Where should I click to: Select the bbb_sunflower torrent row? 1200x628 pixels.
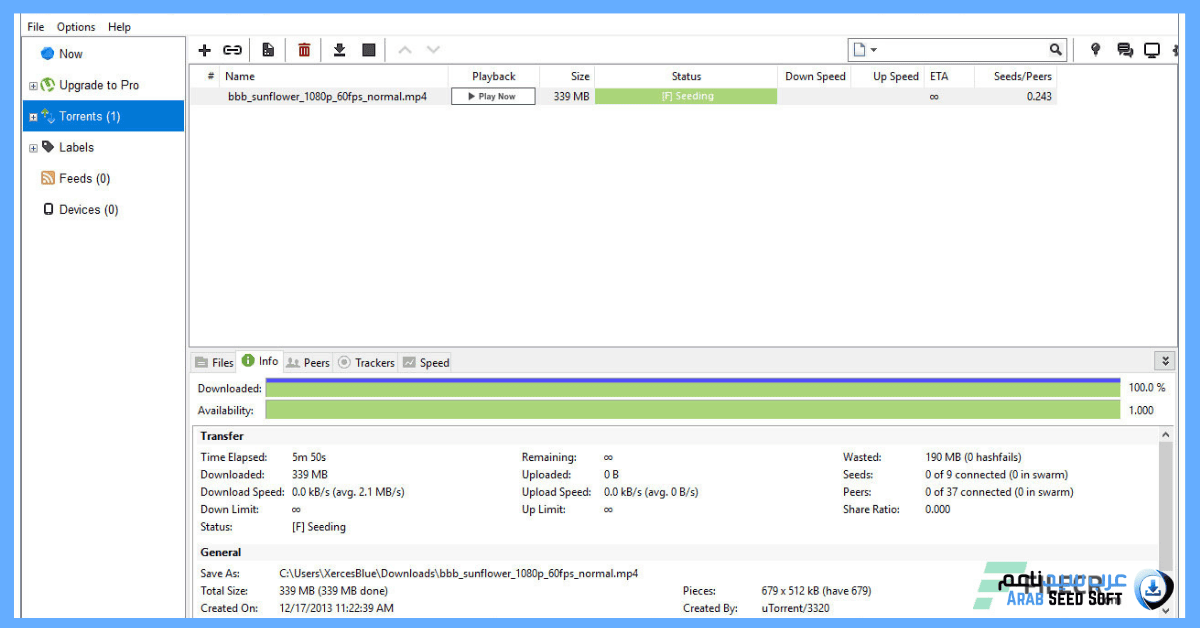point(330,96)
